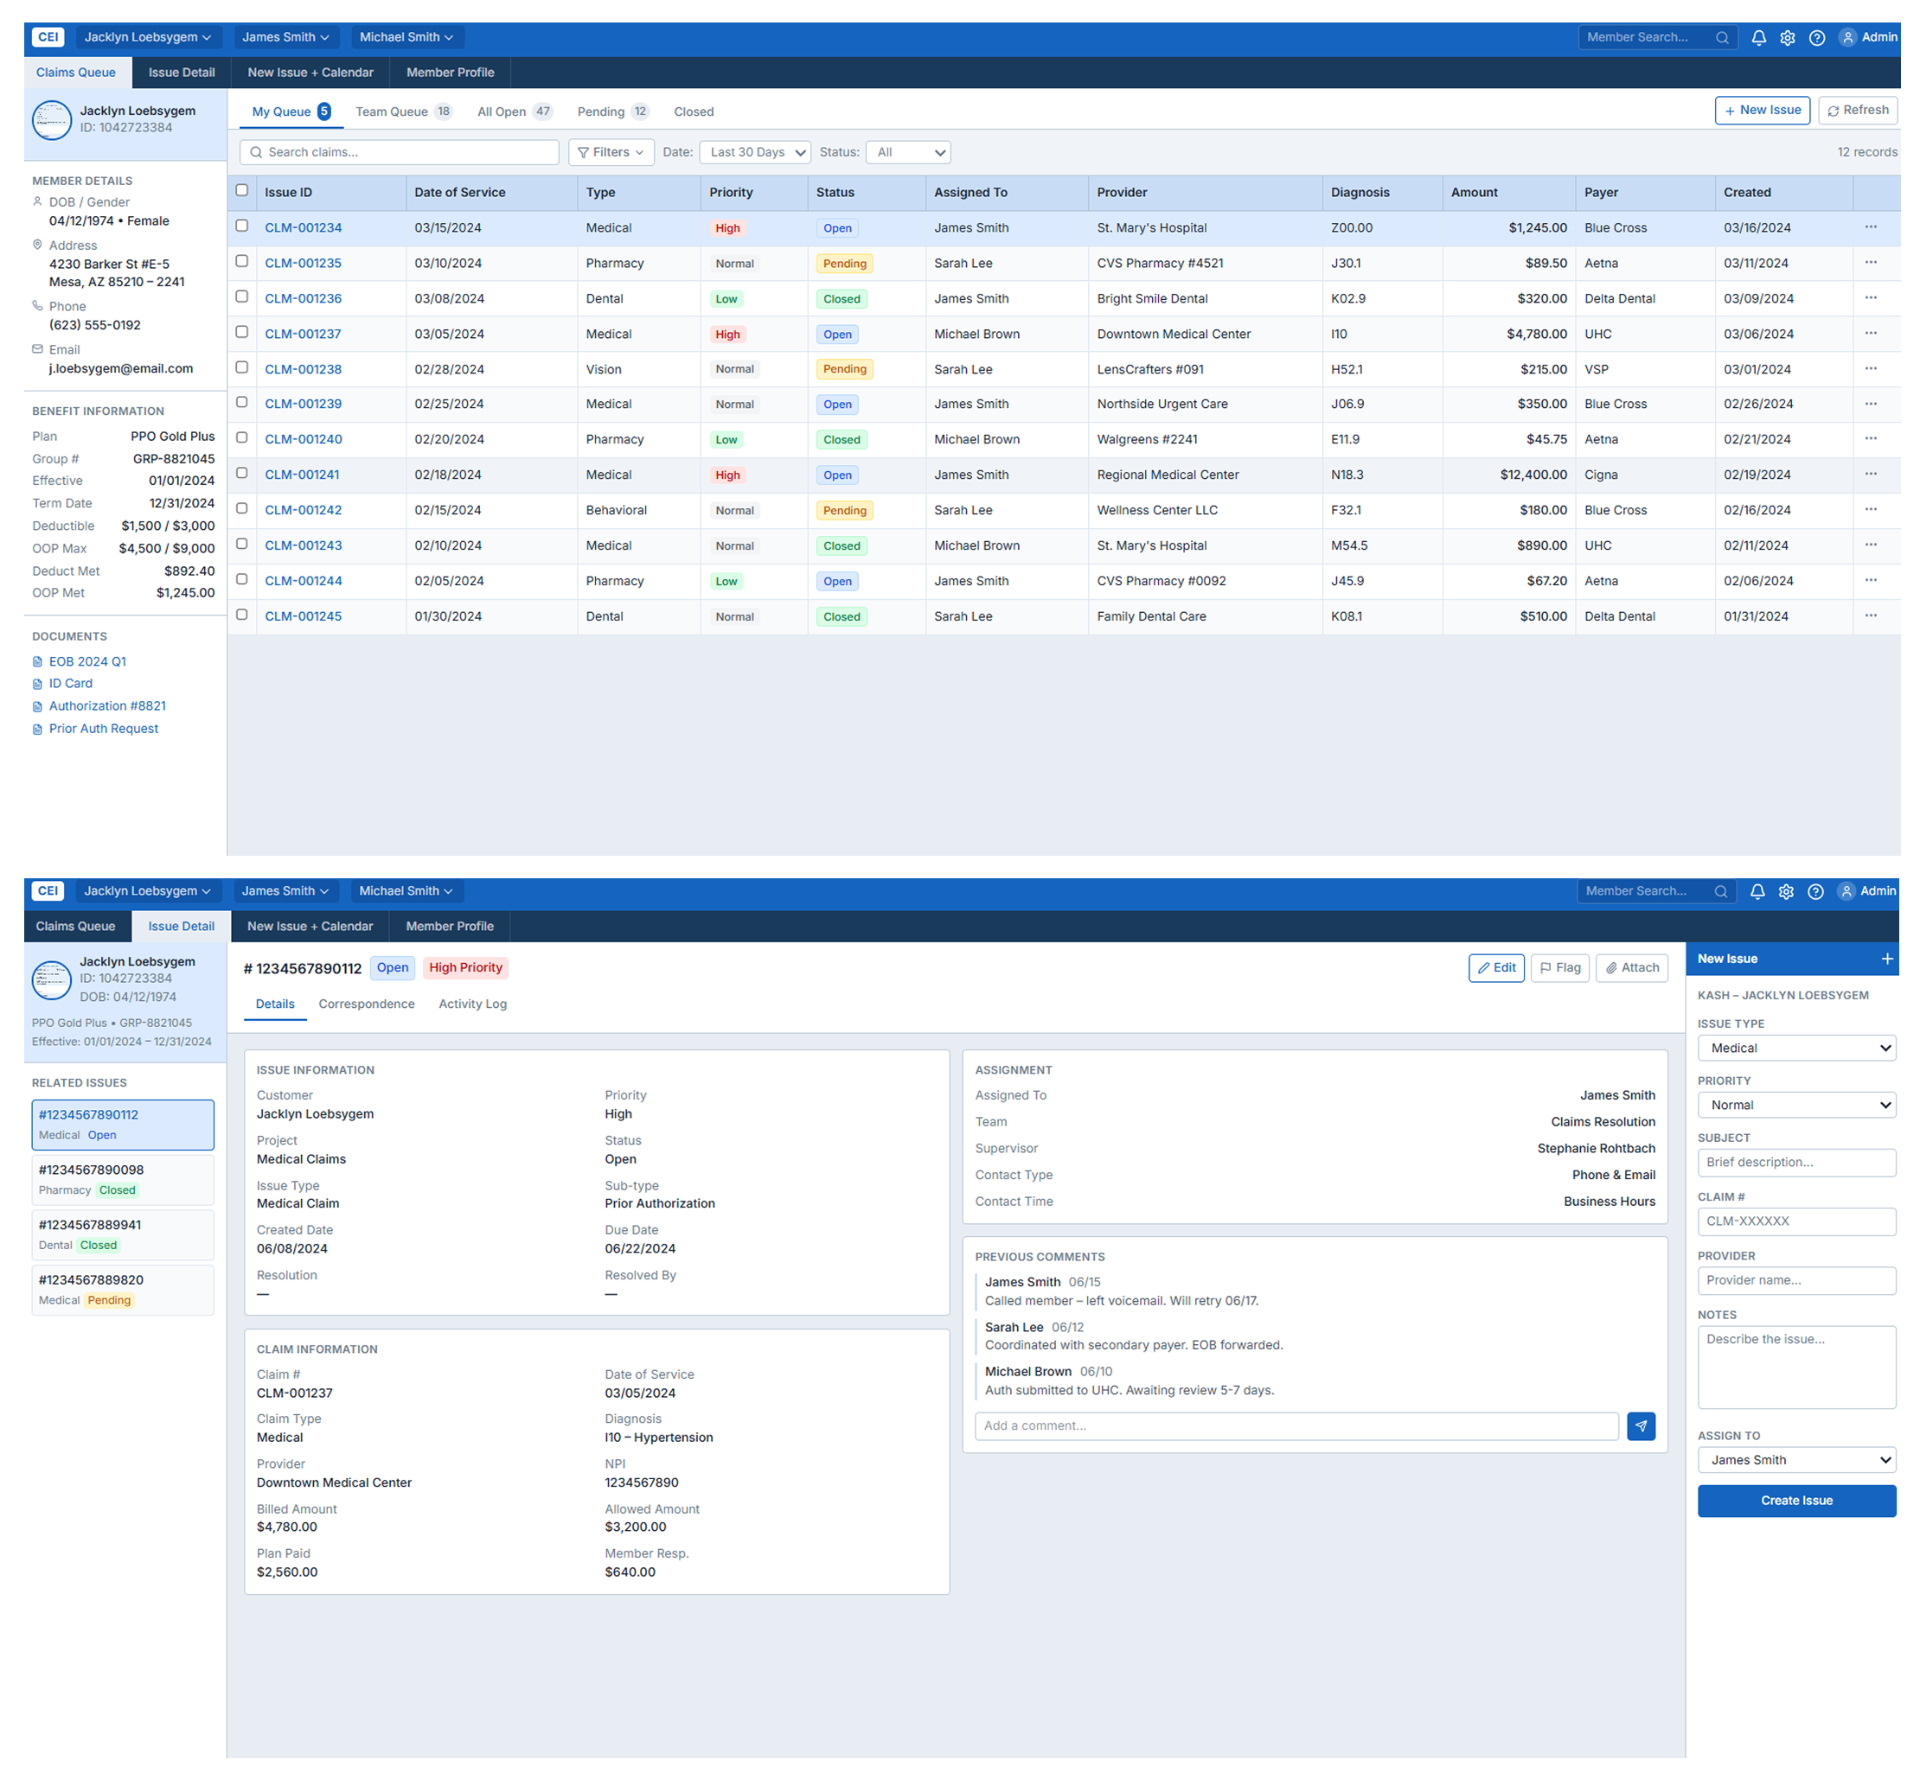This screenshot has width=1920, height=1779.
Task: Check the box for claim CLM-001234
Action: [241, 226]
